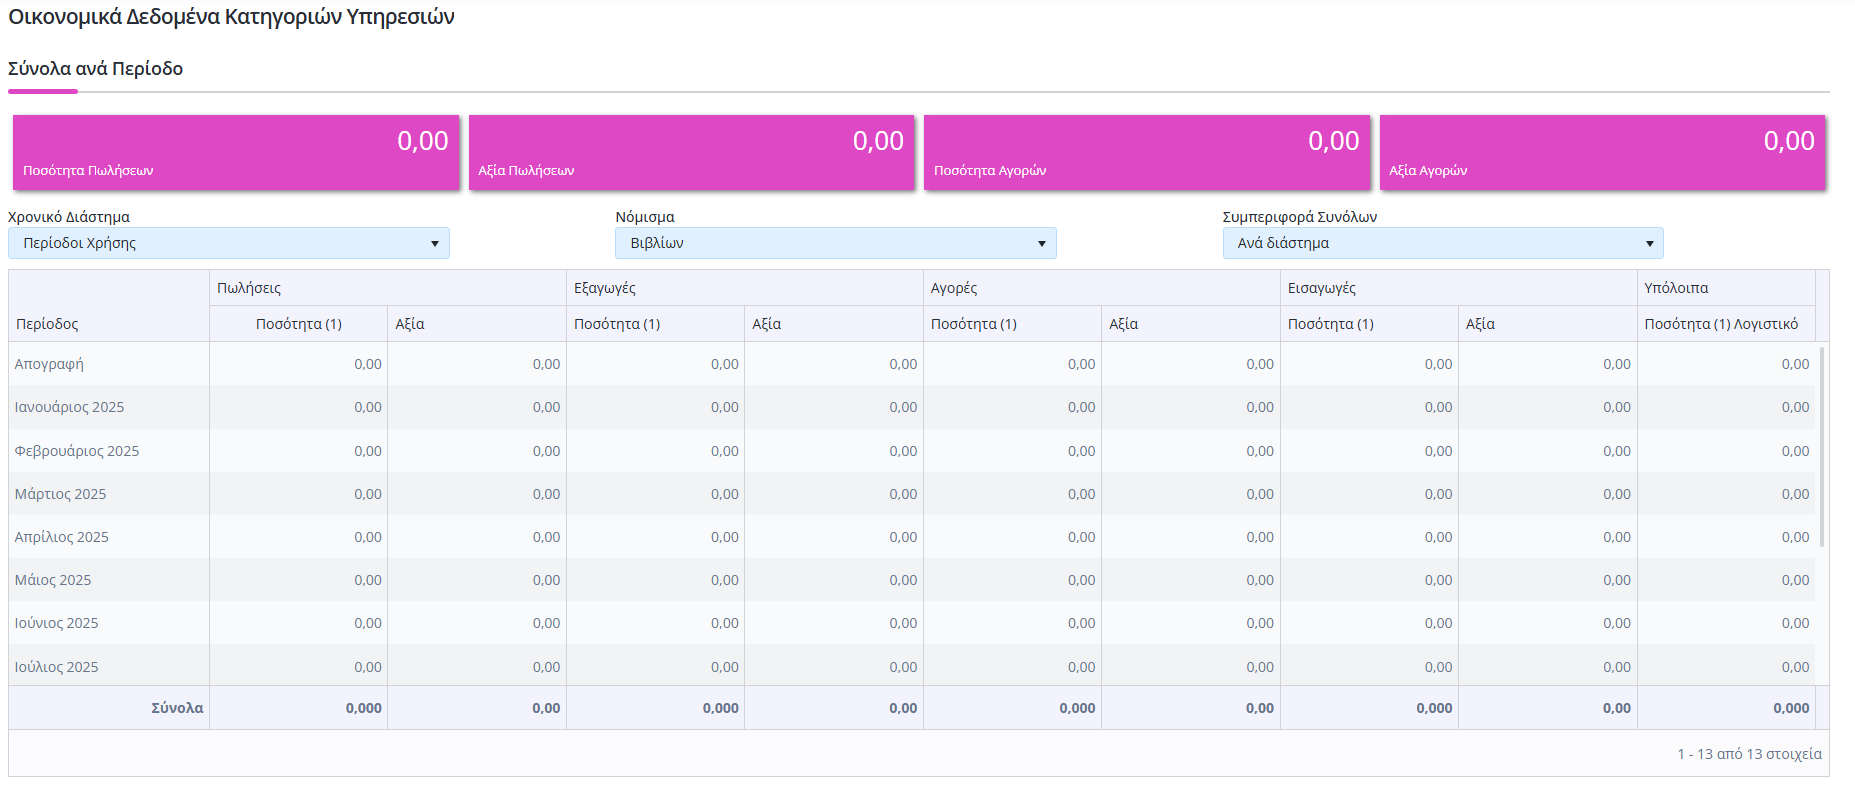1855x792 pixels.
Task: Select the Σύνολα ανά Περίοδο tab
Action: pyautogui.click(x=96, y=69)
